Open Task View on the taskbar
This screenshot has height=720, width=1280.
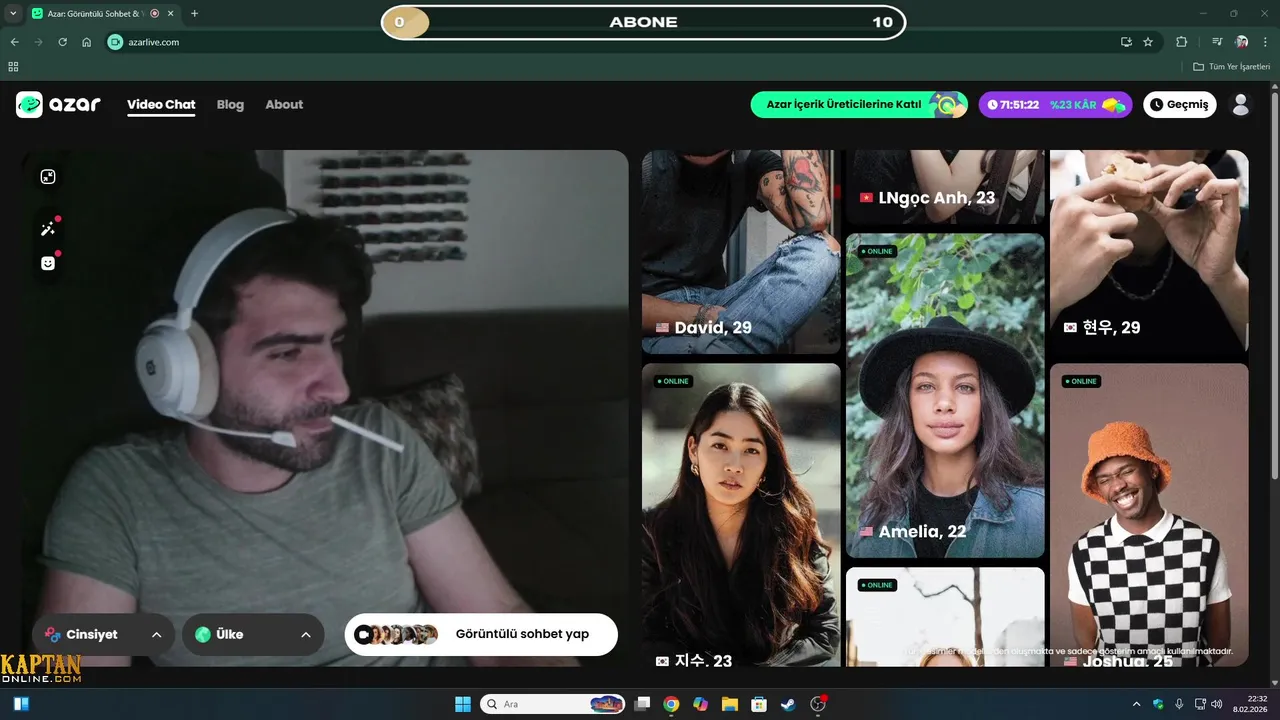point(643,704)
